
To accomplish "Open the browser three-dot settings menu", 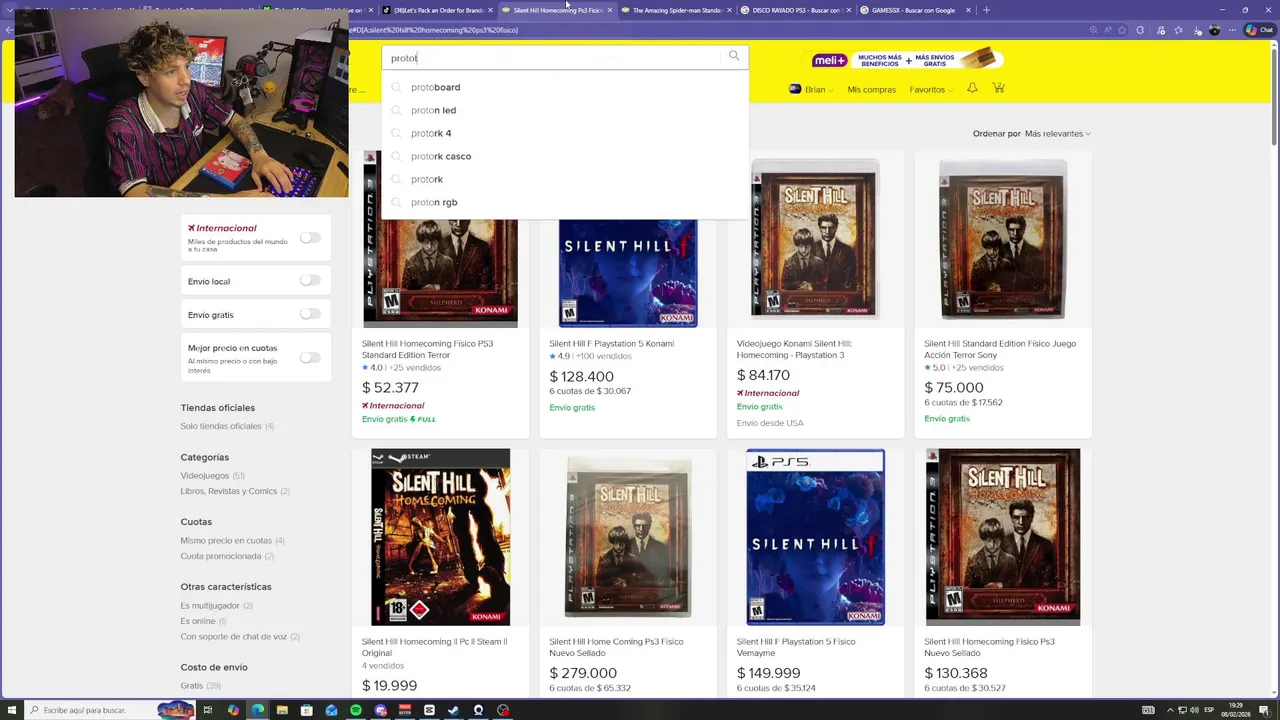I will point(1232,30).
